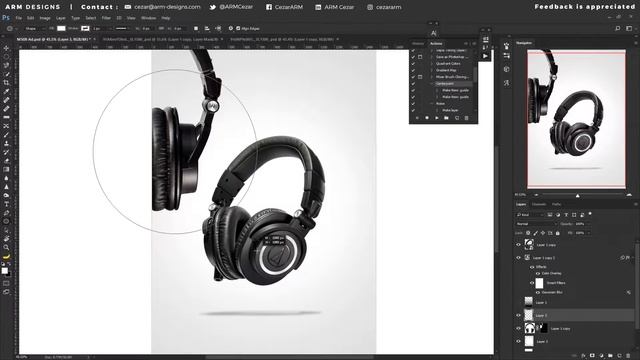Open the Filter menu
The image size is (640, 360).
(x=106, y=18)
